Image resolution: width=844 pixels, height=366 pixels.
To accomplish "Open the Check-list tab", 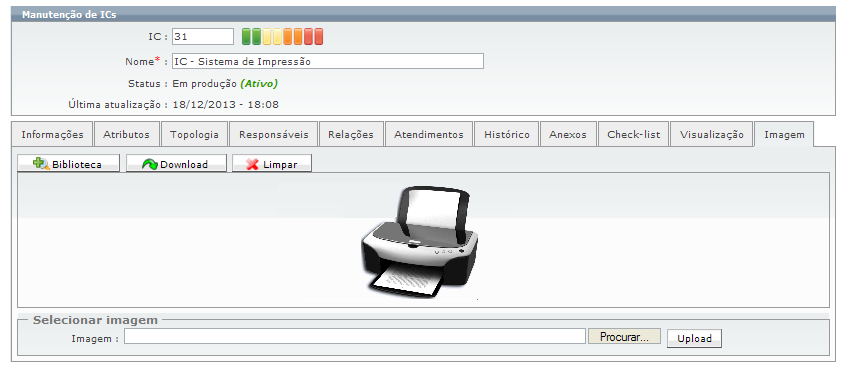I will pyautogui.click(x=634, y=134).
